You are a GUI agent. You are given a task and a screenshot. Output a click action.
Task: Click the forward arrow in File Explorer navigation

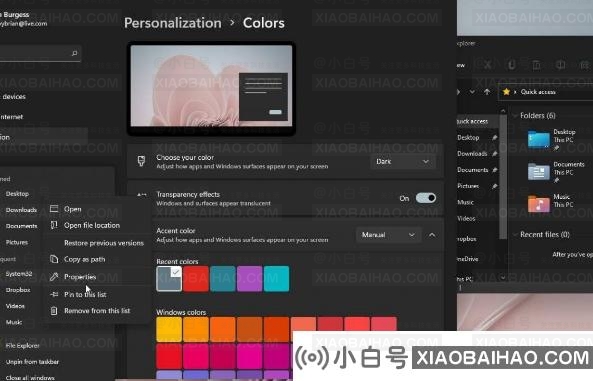[x=459, y=92]
